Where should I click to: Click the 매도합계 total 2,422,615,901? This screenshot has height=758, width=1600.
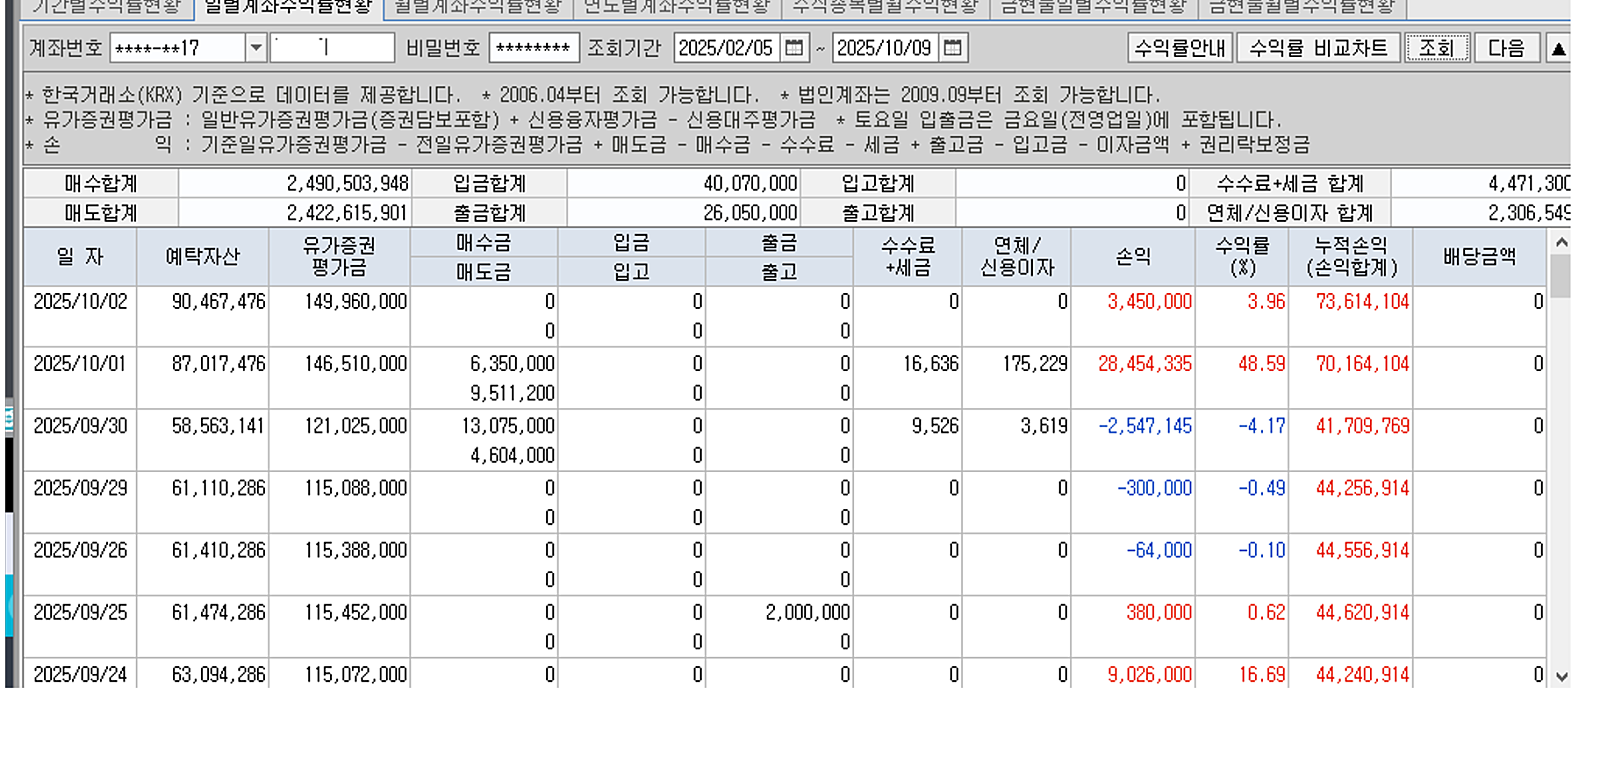click(348, 213)
